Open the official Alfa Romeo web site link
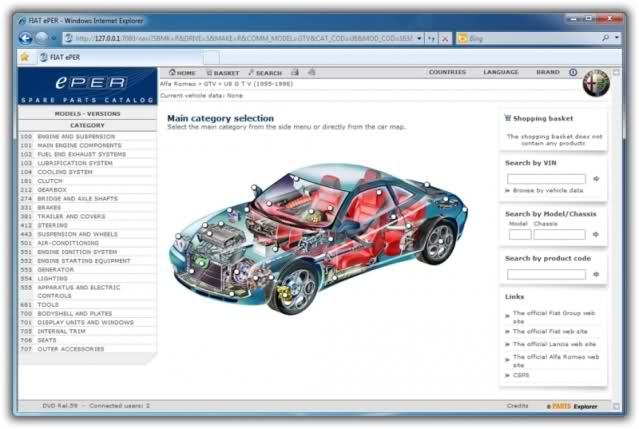The image size is (639, 429). [555, 361]
